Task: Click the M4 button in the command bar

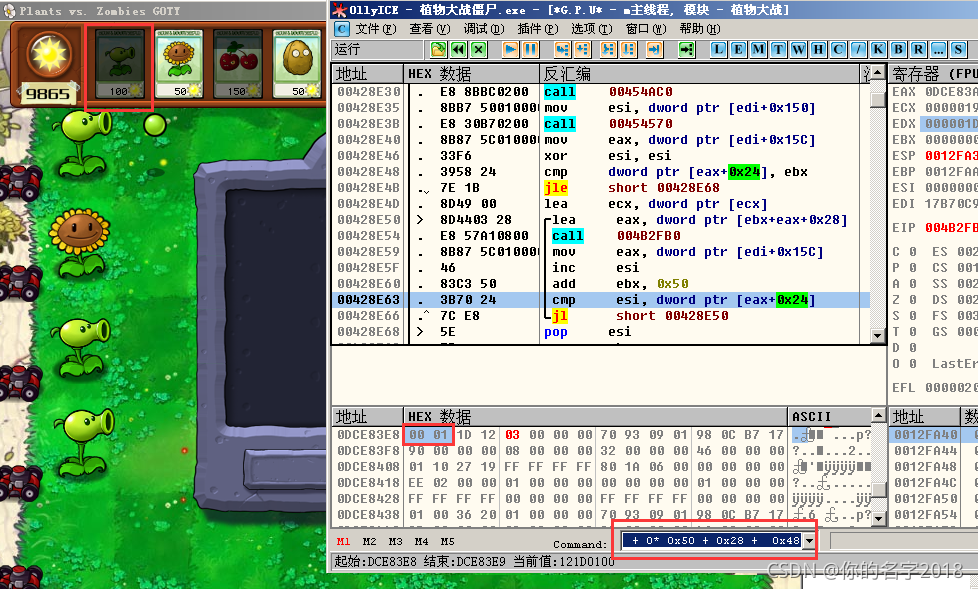Action: coord(422,542)
